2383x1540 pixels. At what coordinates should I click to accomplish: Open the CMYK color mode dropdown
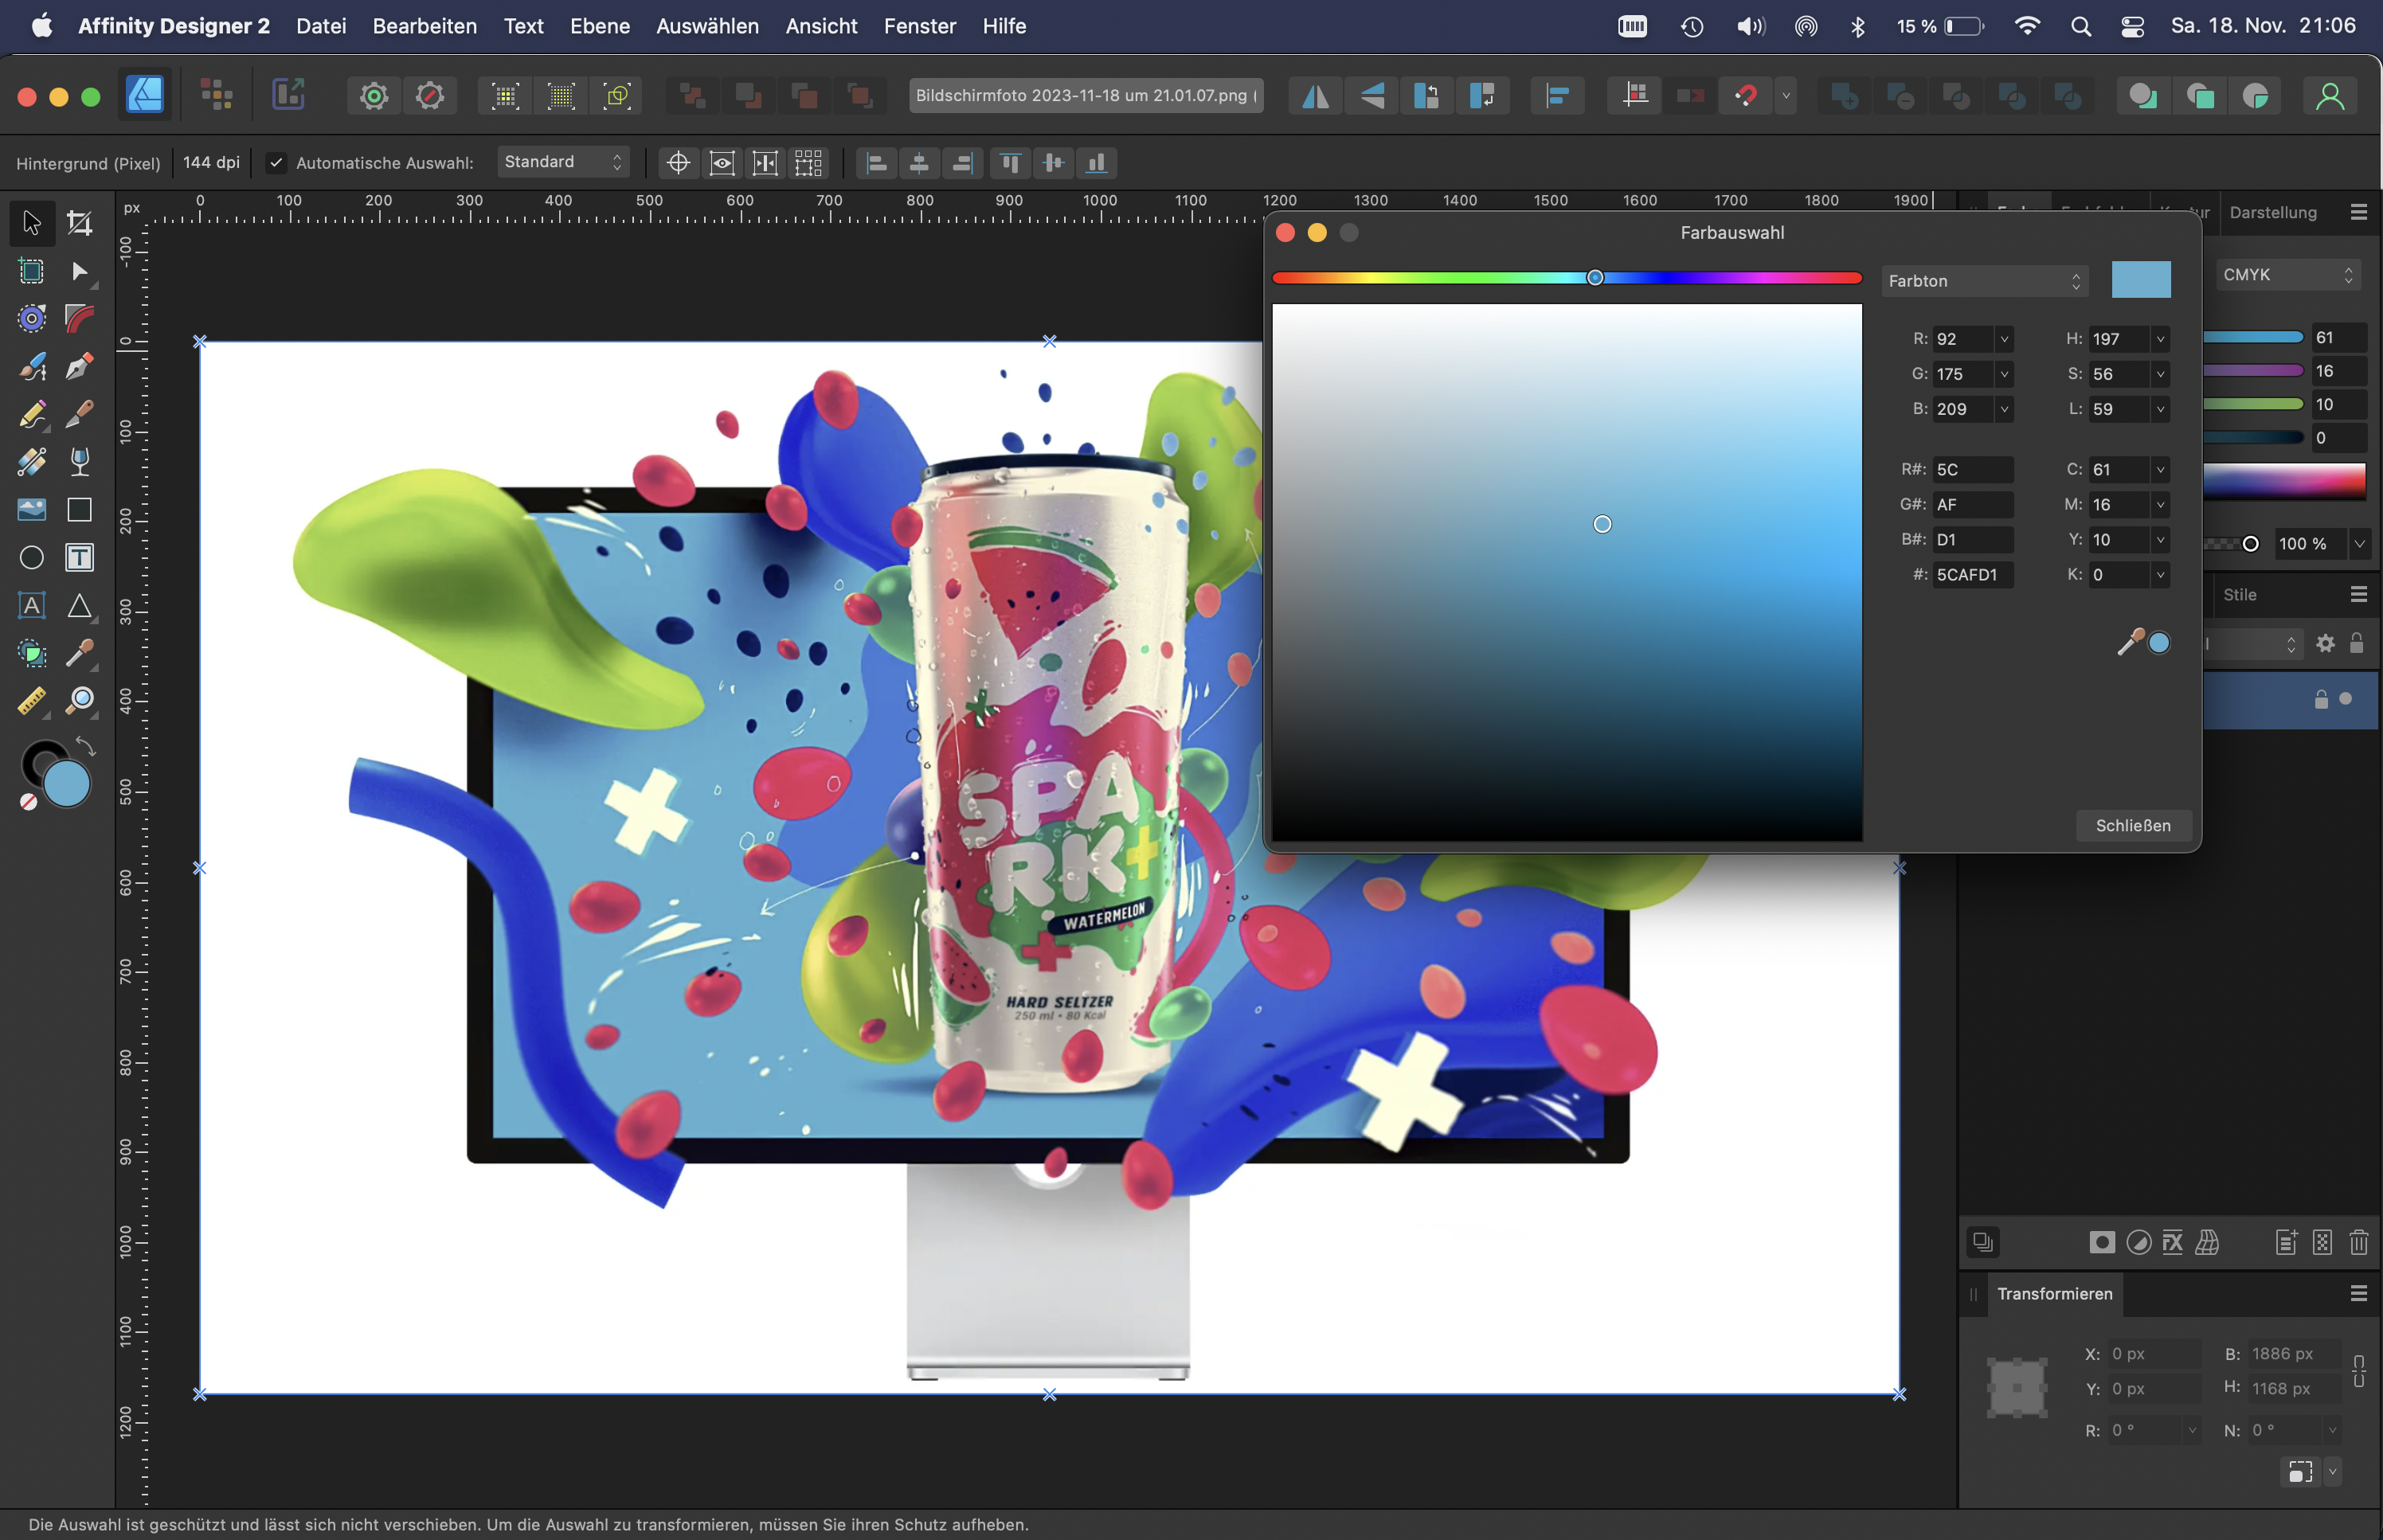click(x=2289, y=275)
